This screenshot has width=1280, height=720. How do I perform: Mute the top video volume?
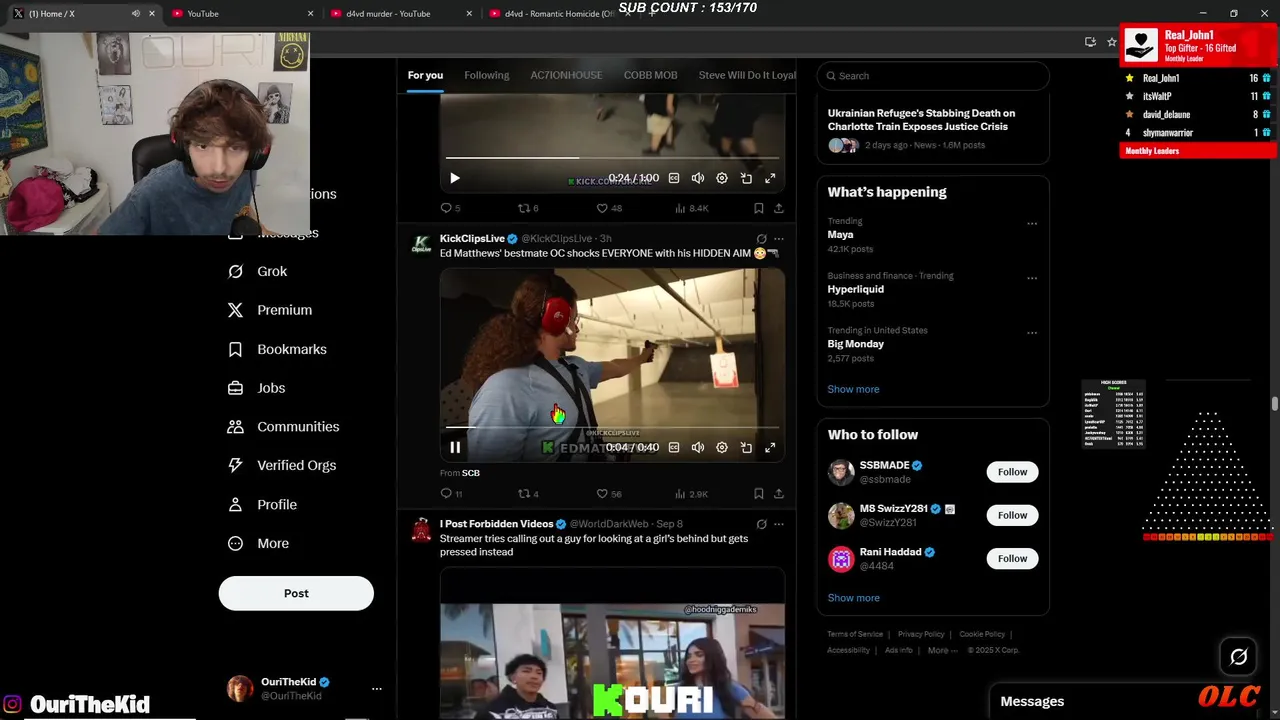(698, 178)
